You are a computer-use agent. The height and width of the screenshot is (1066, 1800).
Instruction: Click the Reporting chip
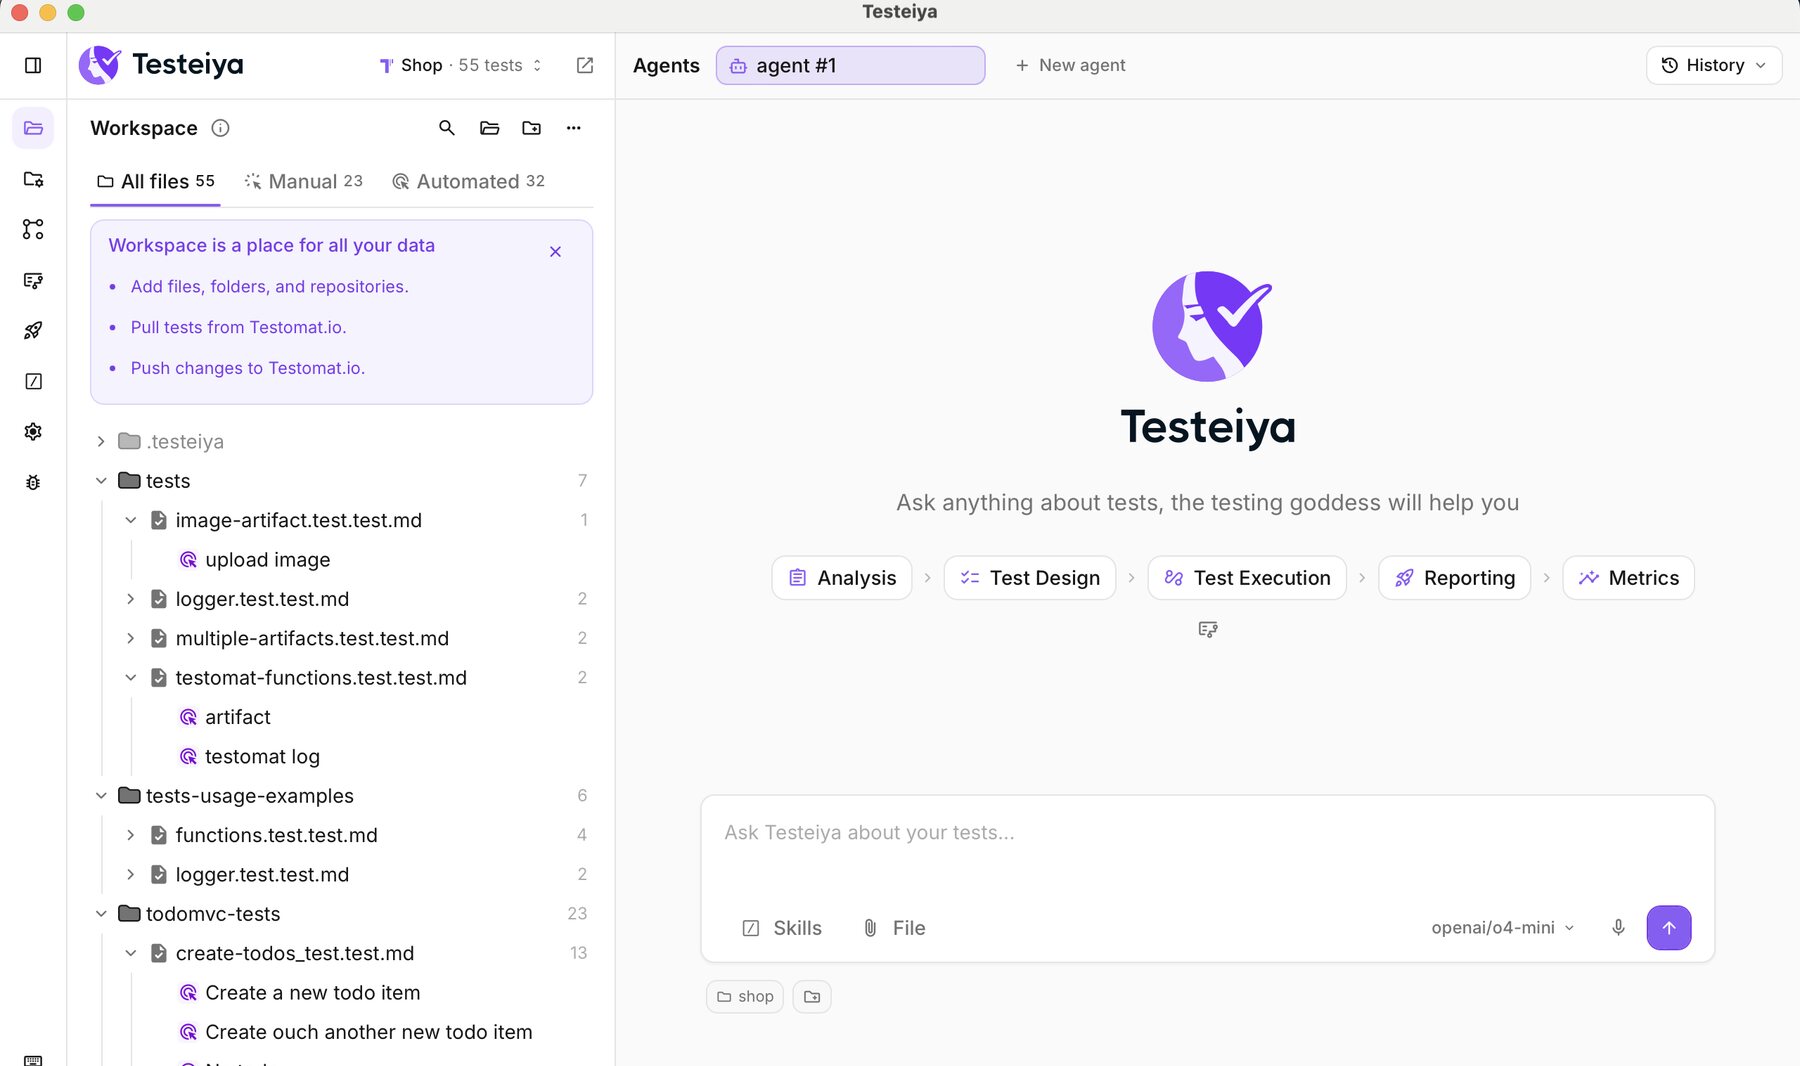pyautogui.click(x=1454, y=578)
